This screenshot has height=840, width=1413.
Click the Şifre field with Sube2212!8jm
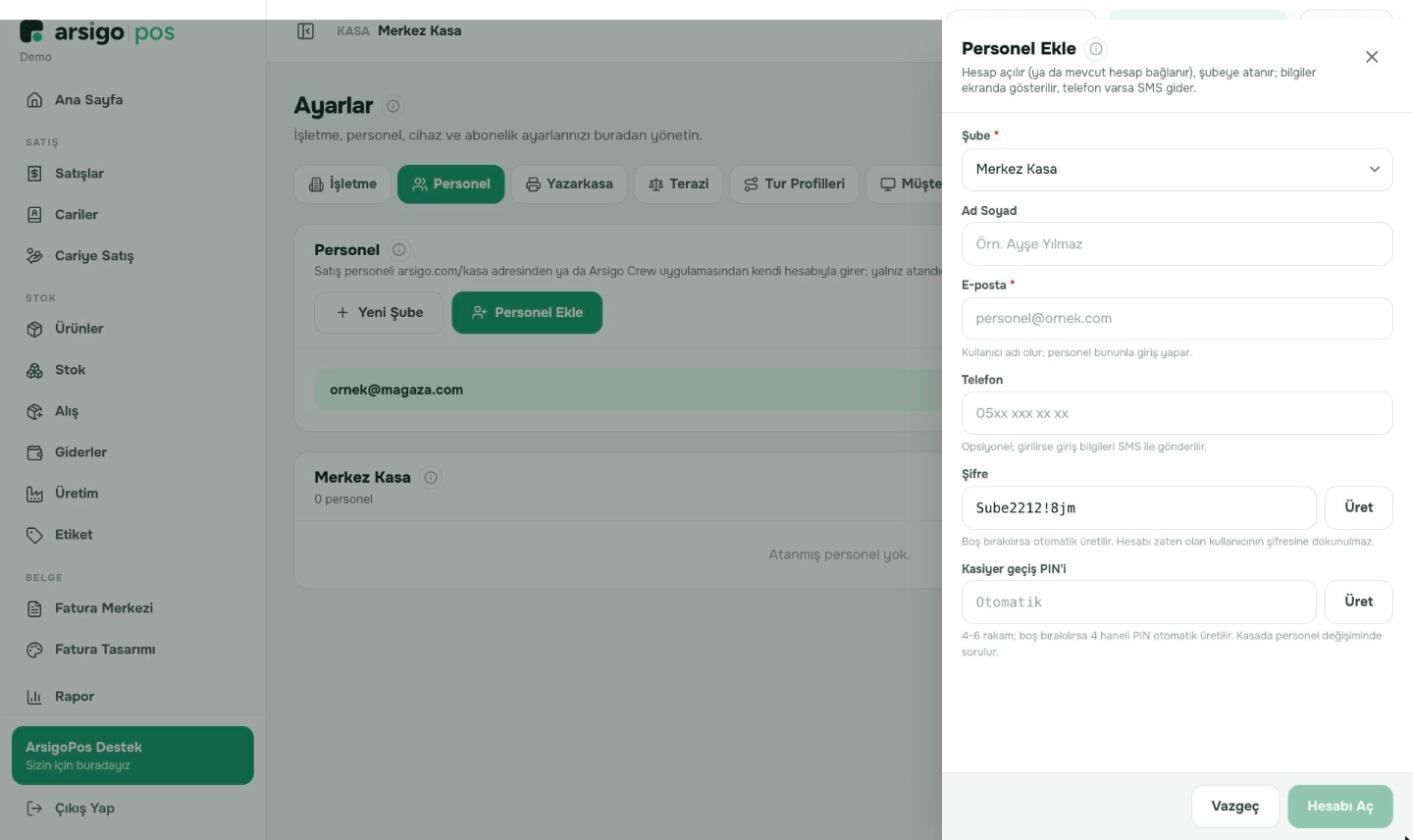(1139, 508)
